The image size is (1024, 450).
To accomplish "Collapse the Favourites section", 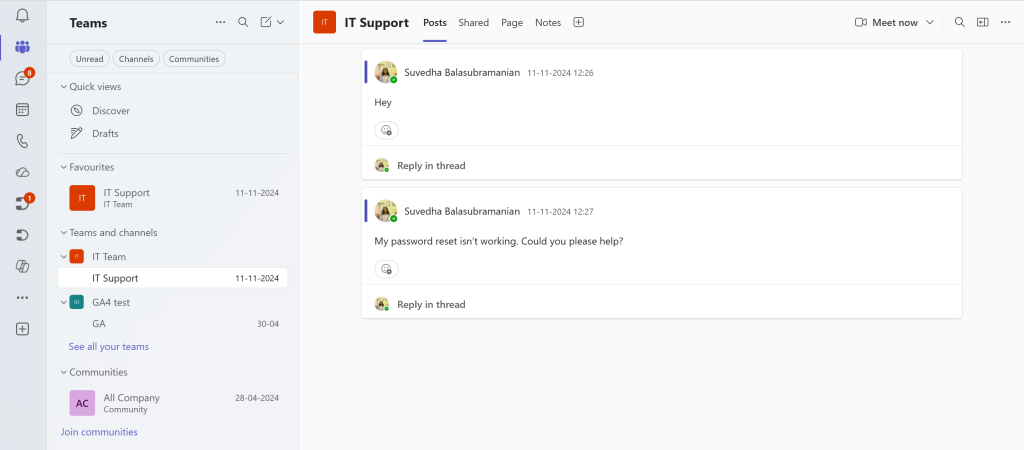I will [64, 167].
